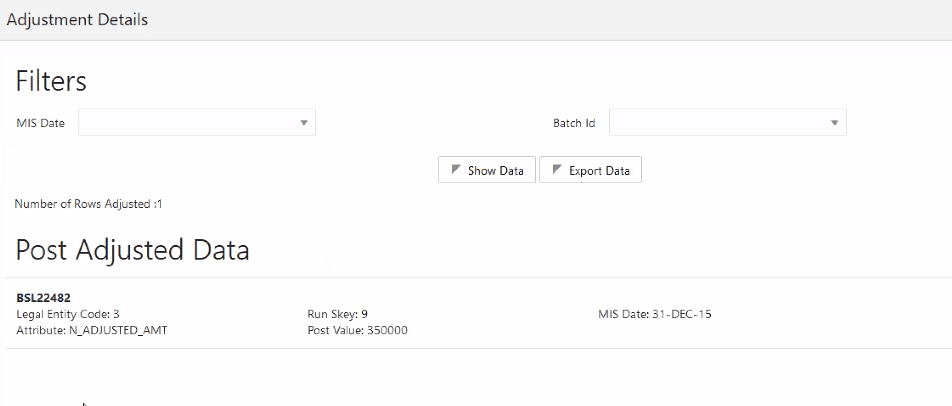Click the MIS Date: 31-DEC-15 value
This screenshot has width=952, height=406.
654,314
